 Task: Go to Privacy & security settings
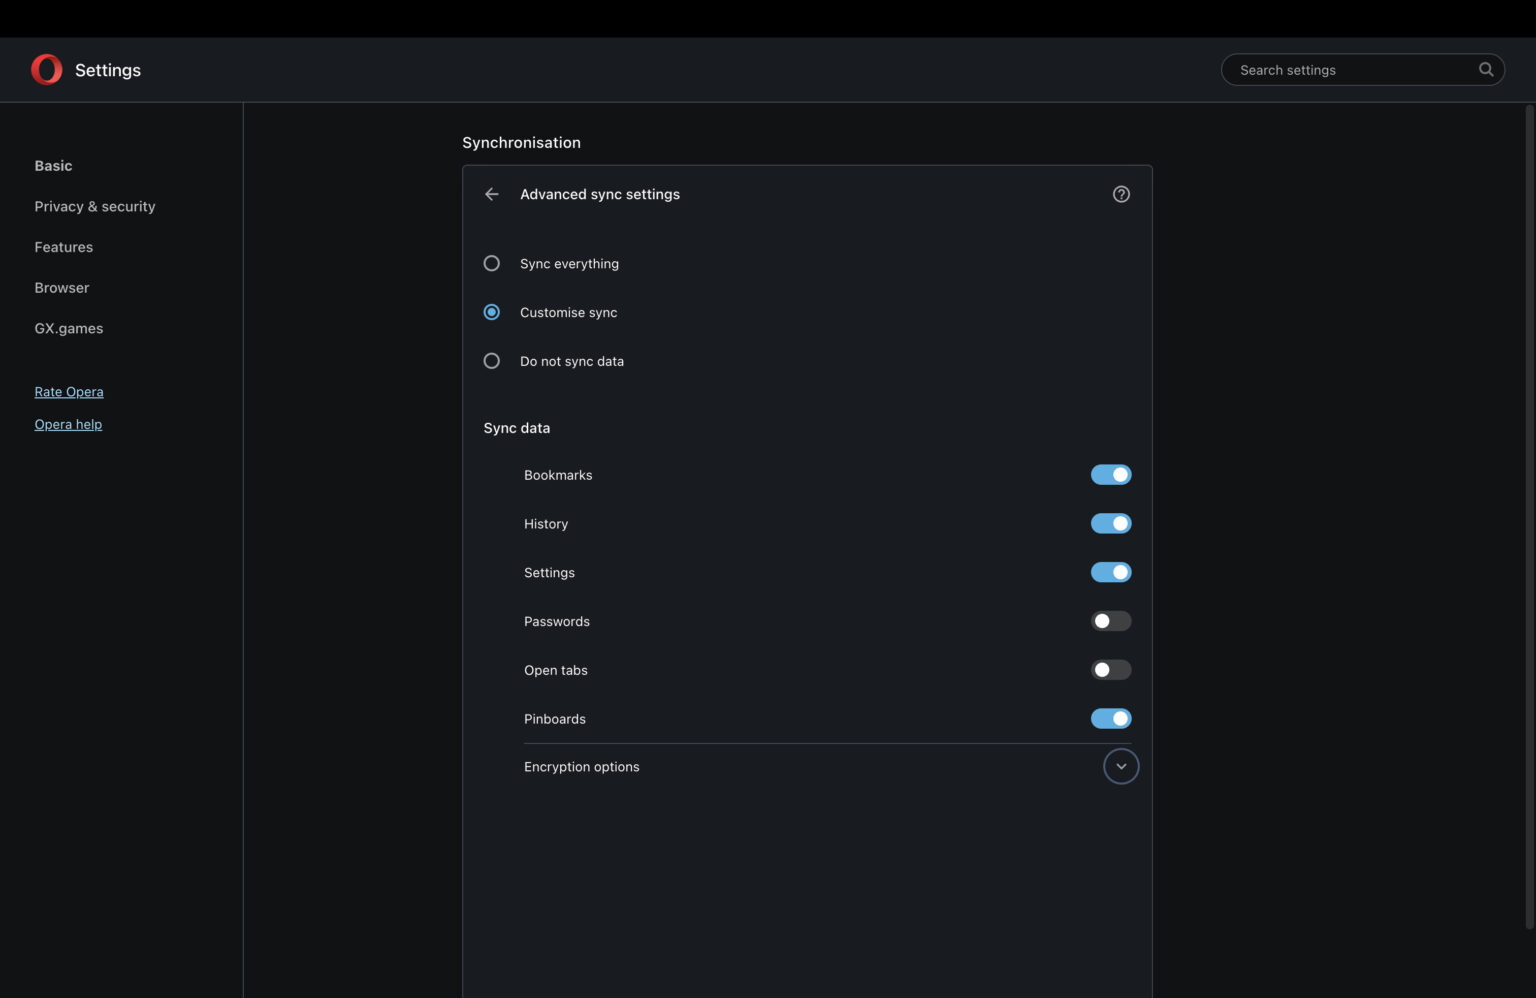[x=95, y=206]
